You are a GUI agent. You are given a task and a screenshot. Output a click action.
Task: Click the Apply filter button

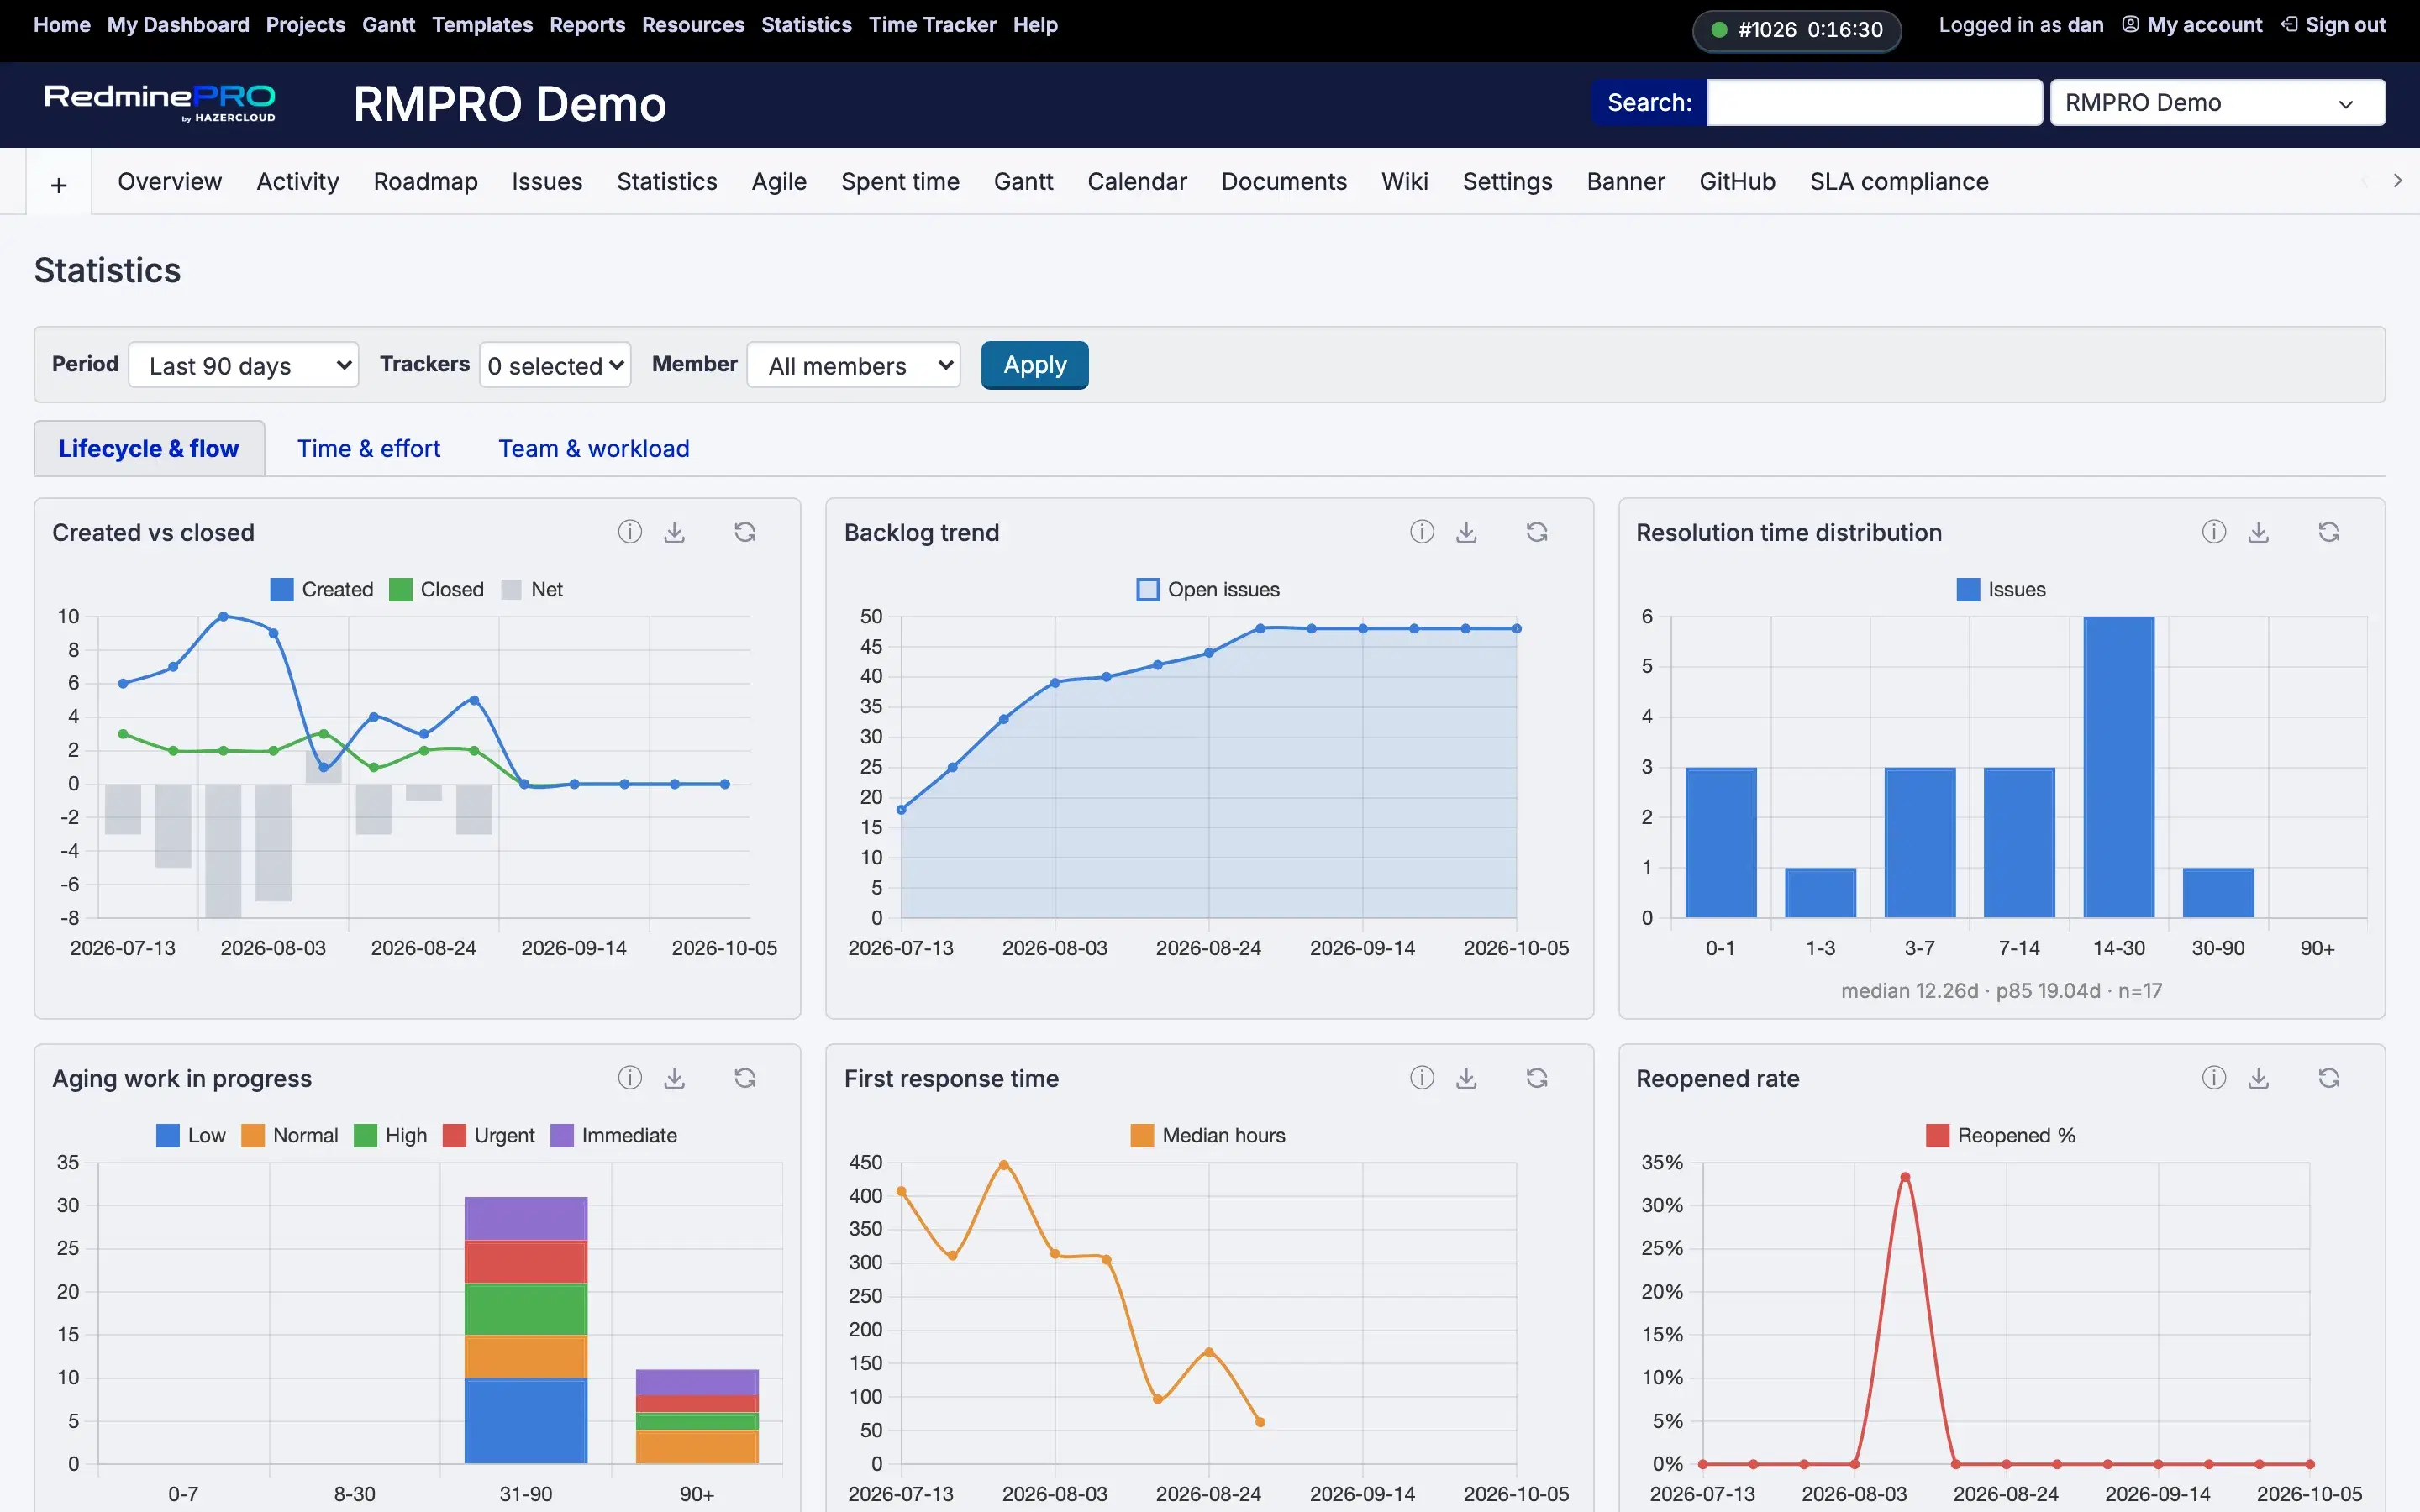1035,365
